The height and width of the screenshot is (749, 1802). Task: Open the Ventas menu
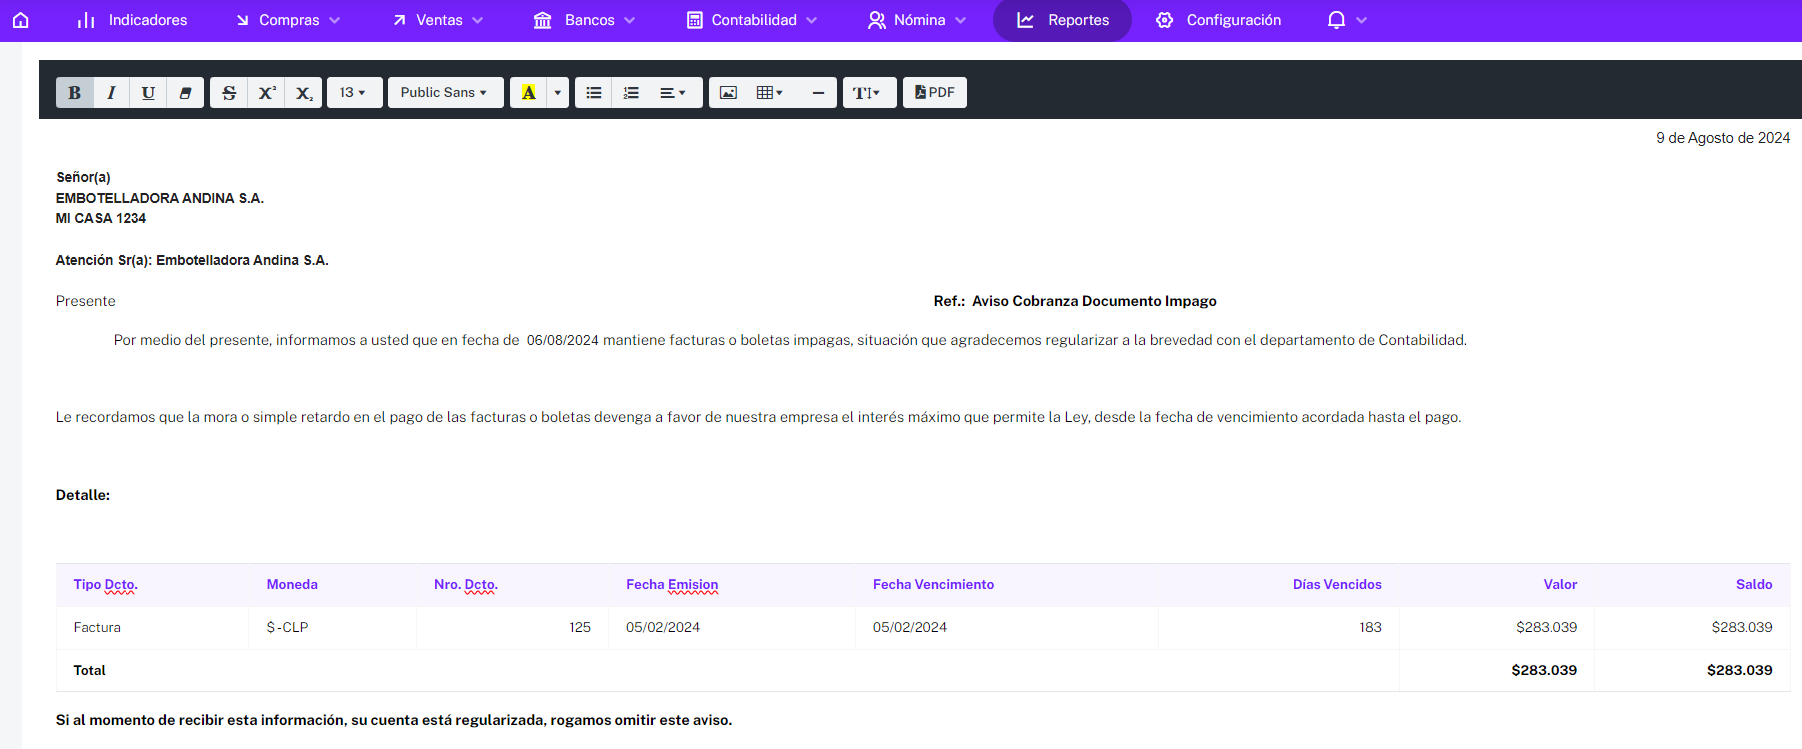pyautogui.click(x=438, y=20)
